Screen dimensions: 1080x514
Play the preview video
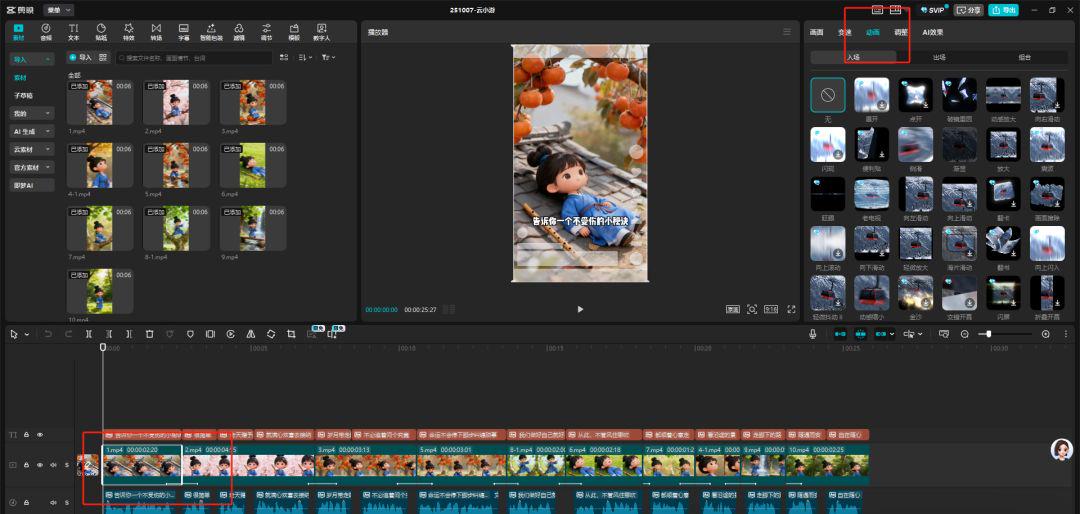click(580, 309)
